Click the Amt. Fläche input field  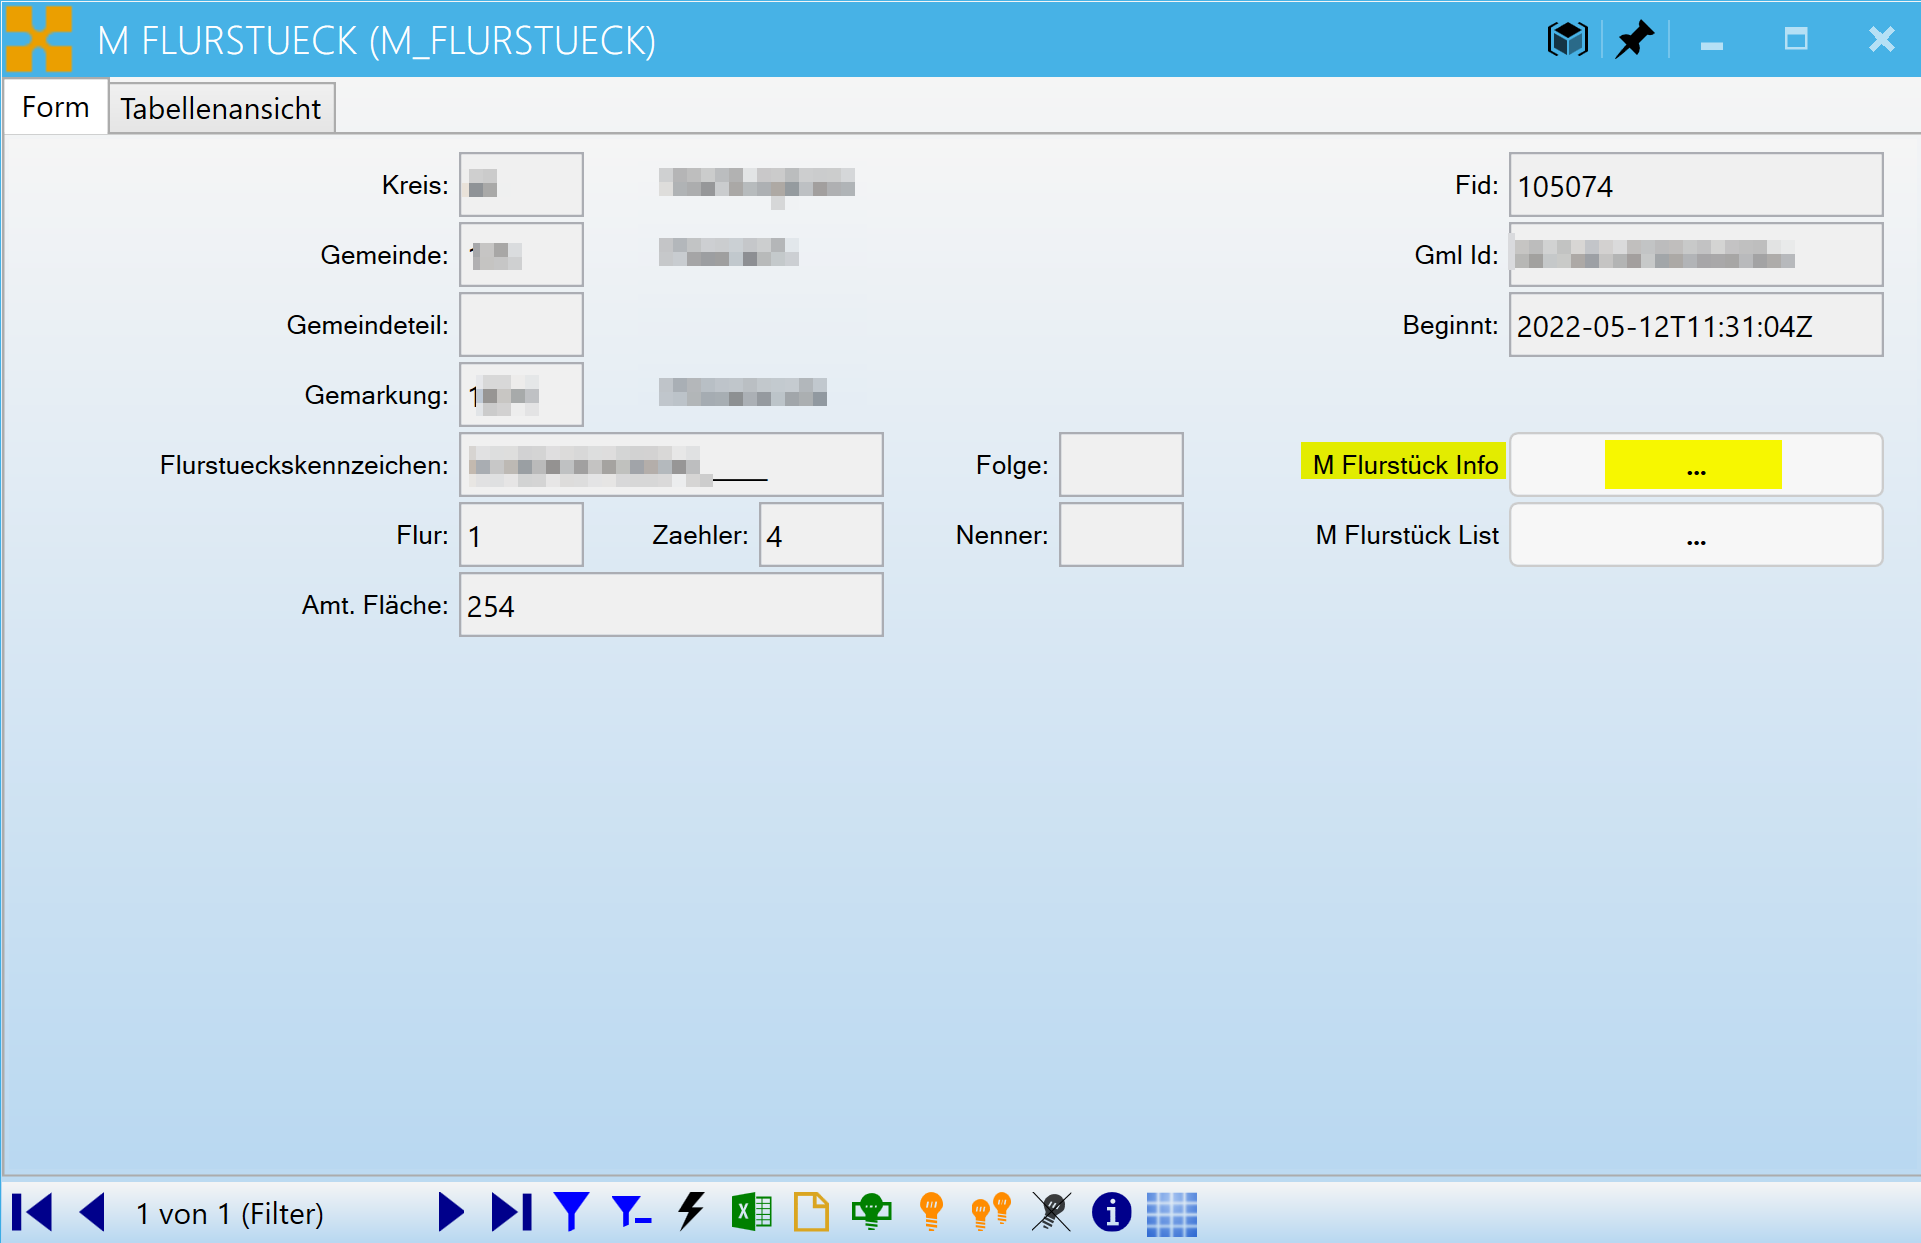[671, 605]
